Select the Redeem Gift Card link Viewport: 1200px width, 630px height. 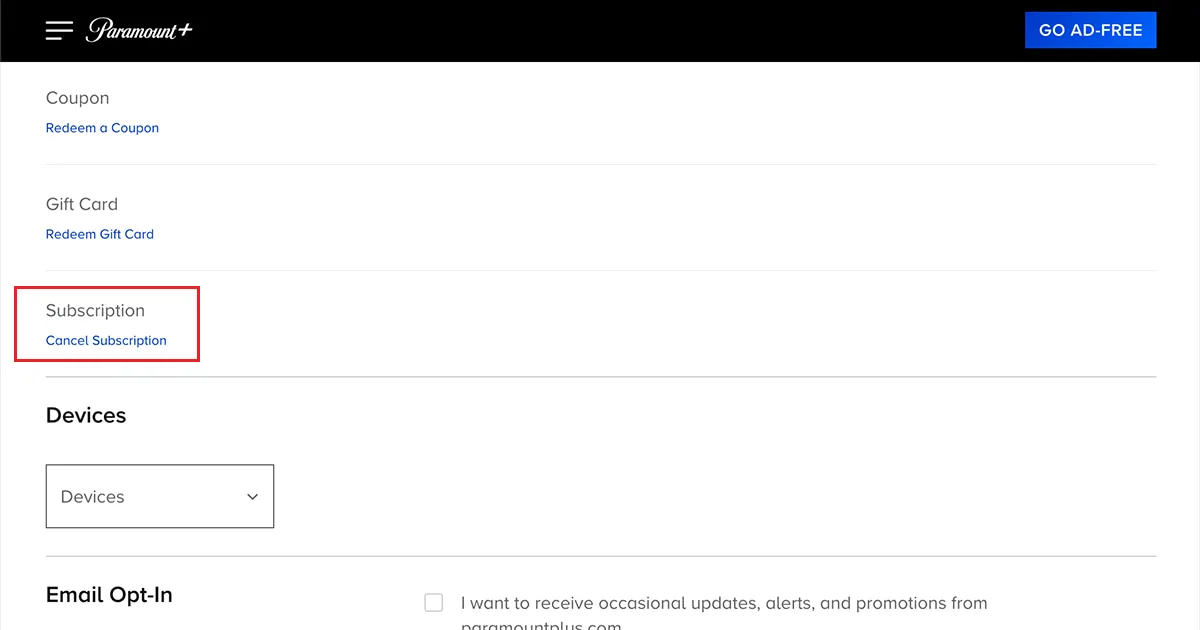(99, 233)
